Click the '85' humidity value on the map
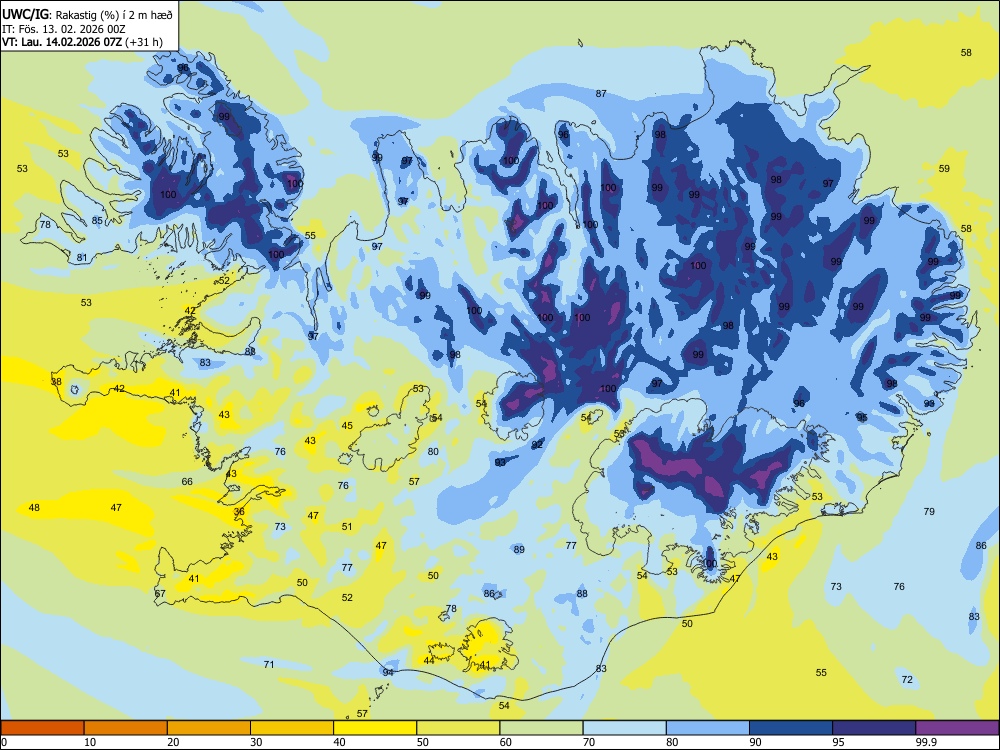The image size is (1000, 750). (x=97, y=221)
